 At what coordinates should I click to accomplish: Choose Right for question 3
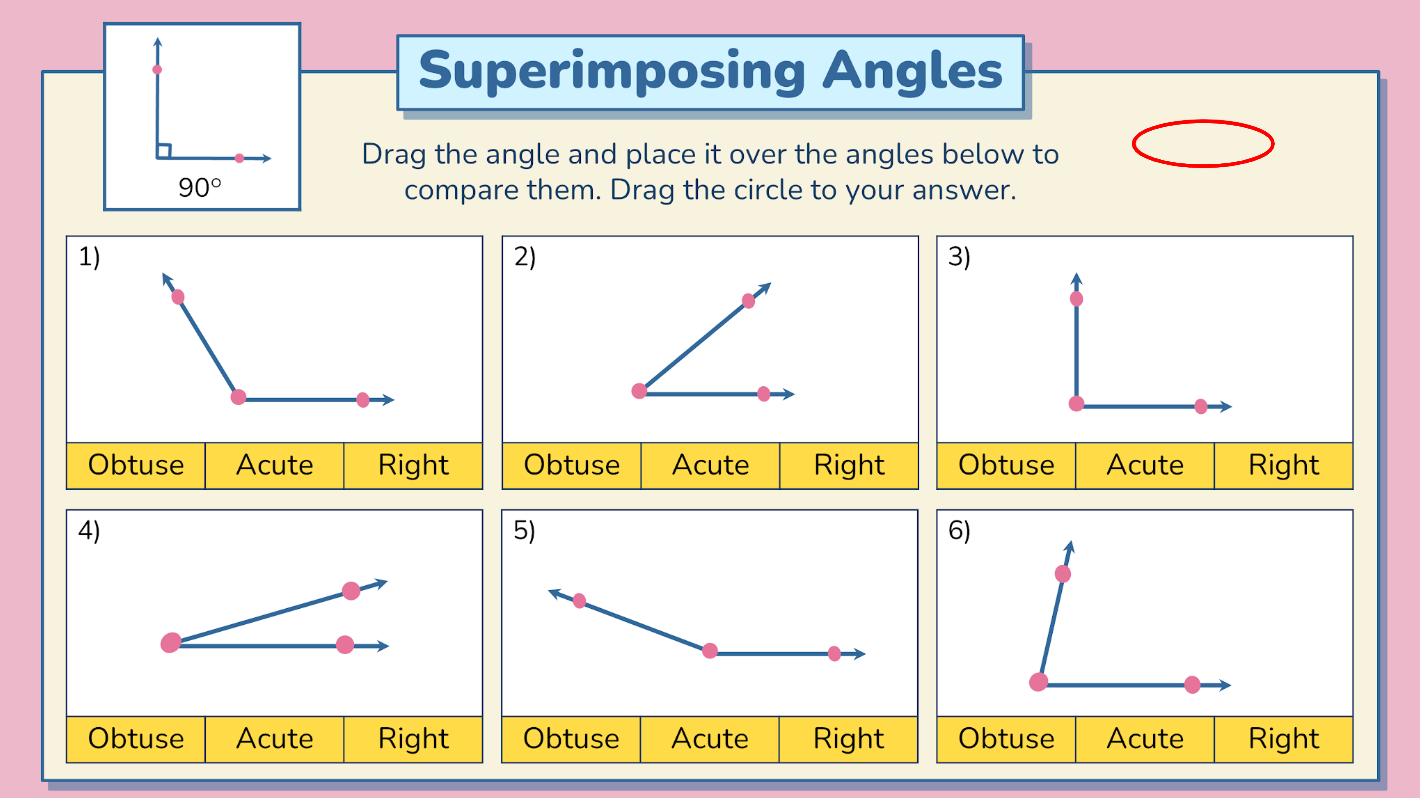(x=1284, y=465)
